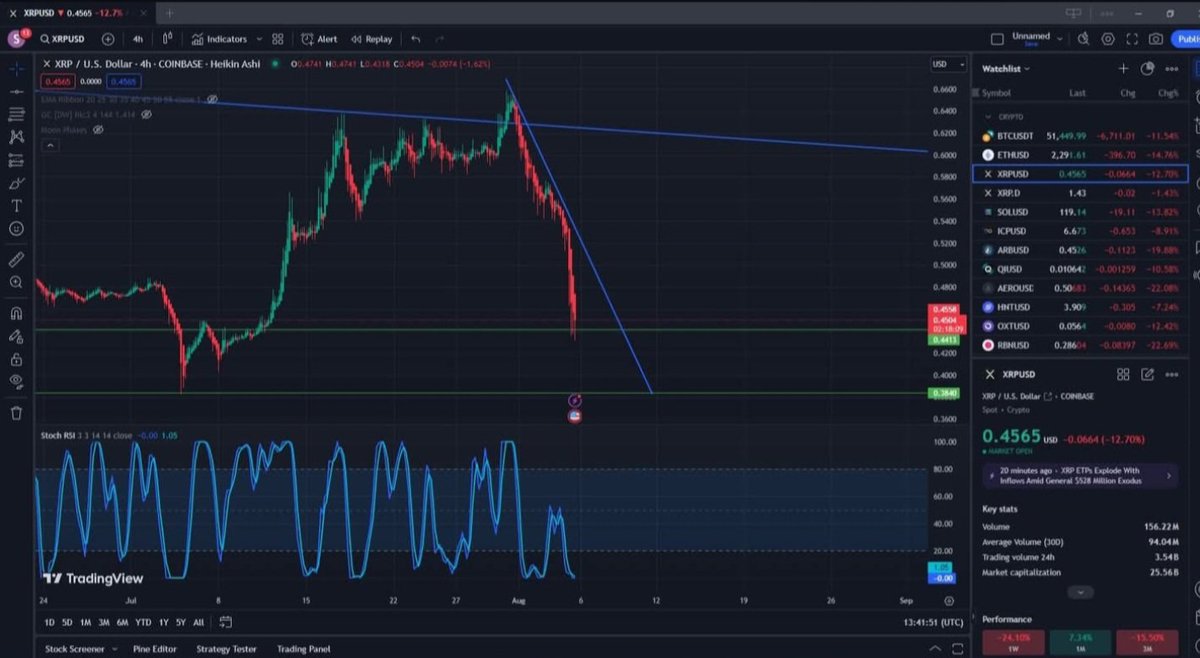Select the YTD date range
This screenshot has width=1200, height=658.
pyautogui.click(x=144, y=622)
